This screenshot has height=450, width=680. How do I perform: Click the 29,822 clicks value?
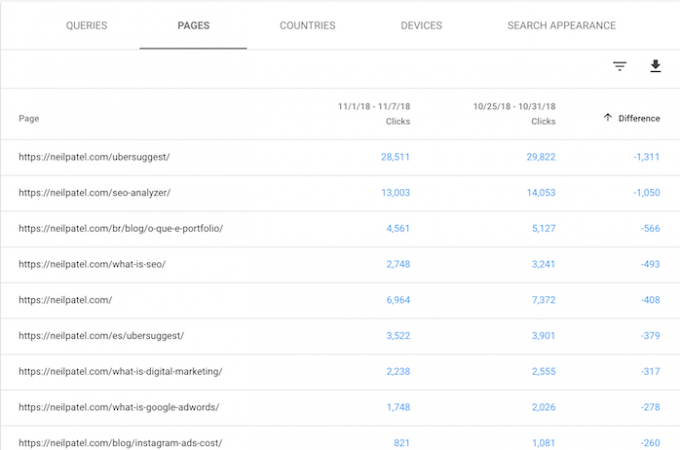(541, 157)
